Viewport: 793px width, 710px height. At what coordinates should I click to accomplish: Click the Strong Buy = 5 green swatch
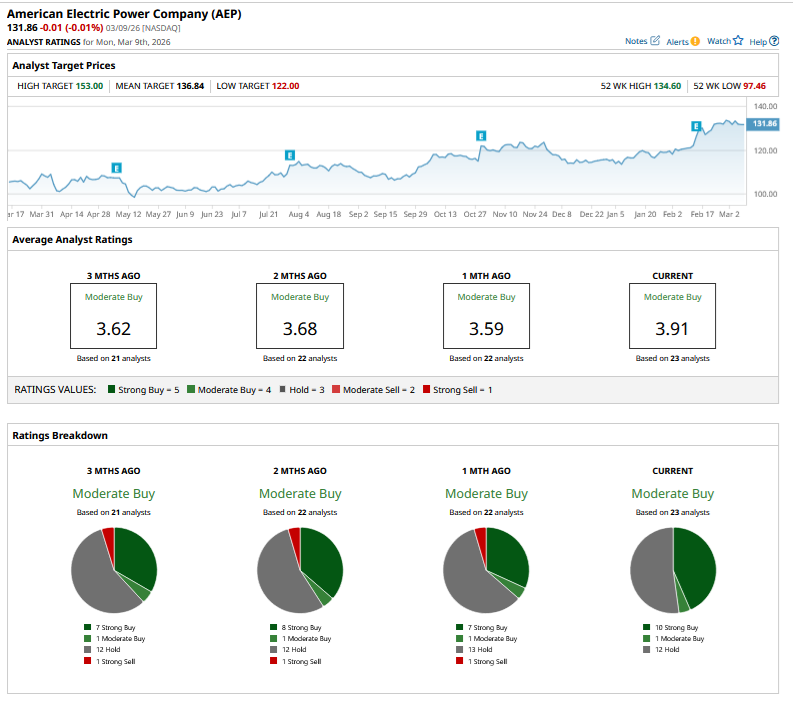click(x=113, y=389)
